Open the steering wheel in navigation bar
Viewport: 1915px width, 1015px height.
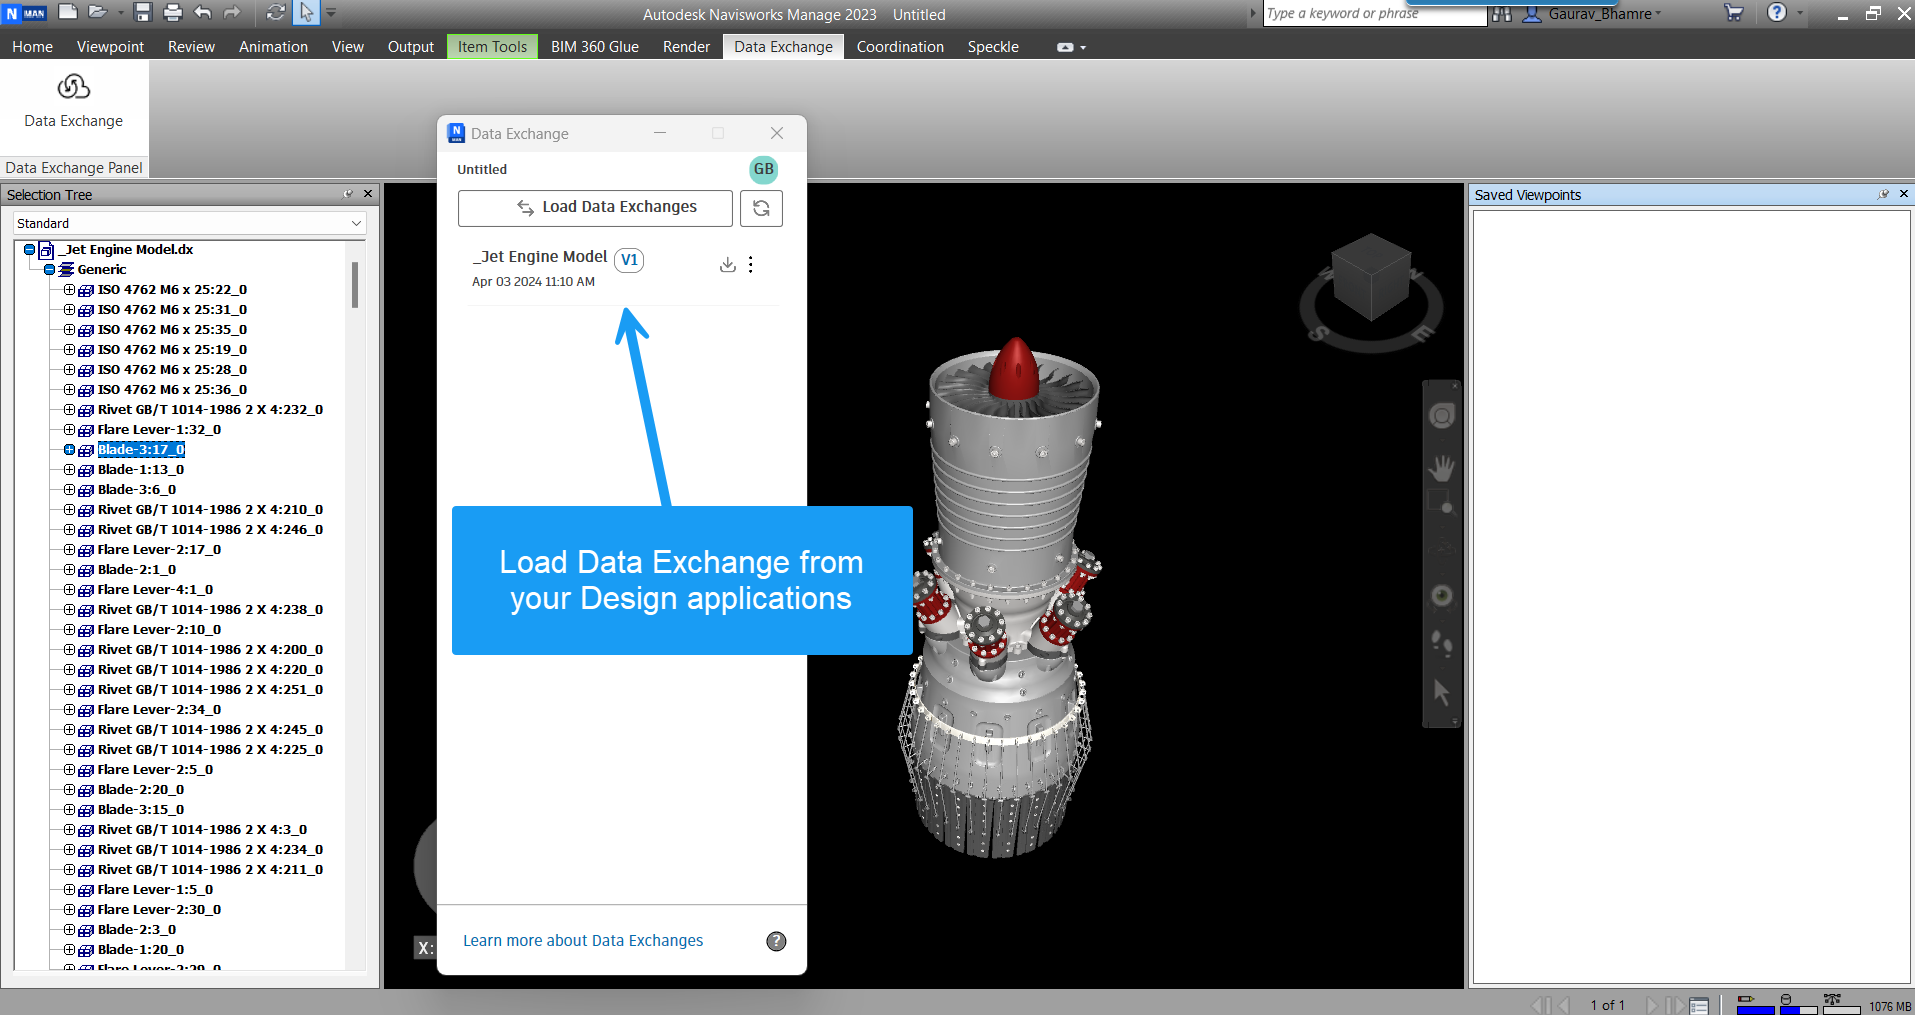[x=1441, y=416]
